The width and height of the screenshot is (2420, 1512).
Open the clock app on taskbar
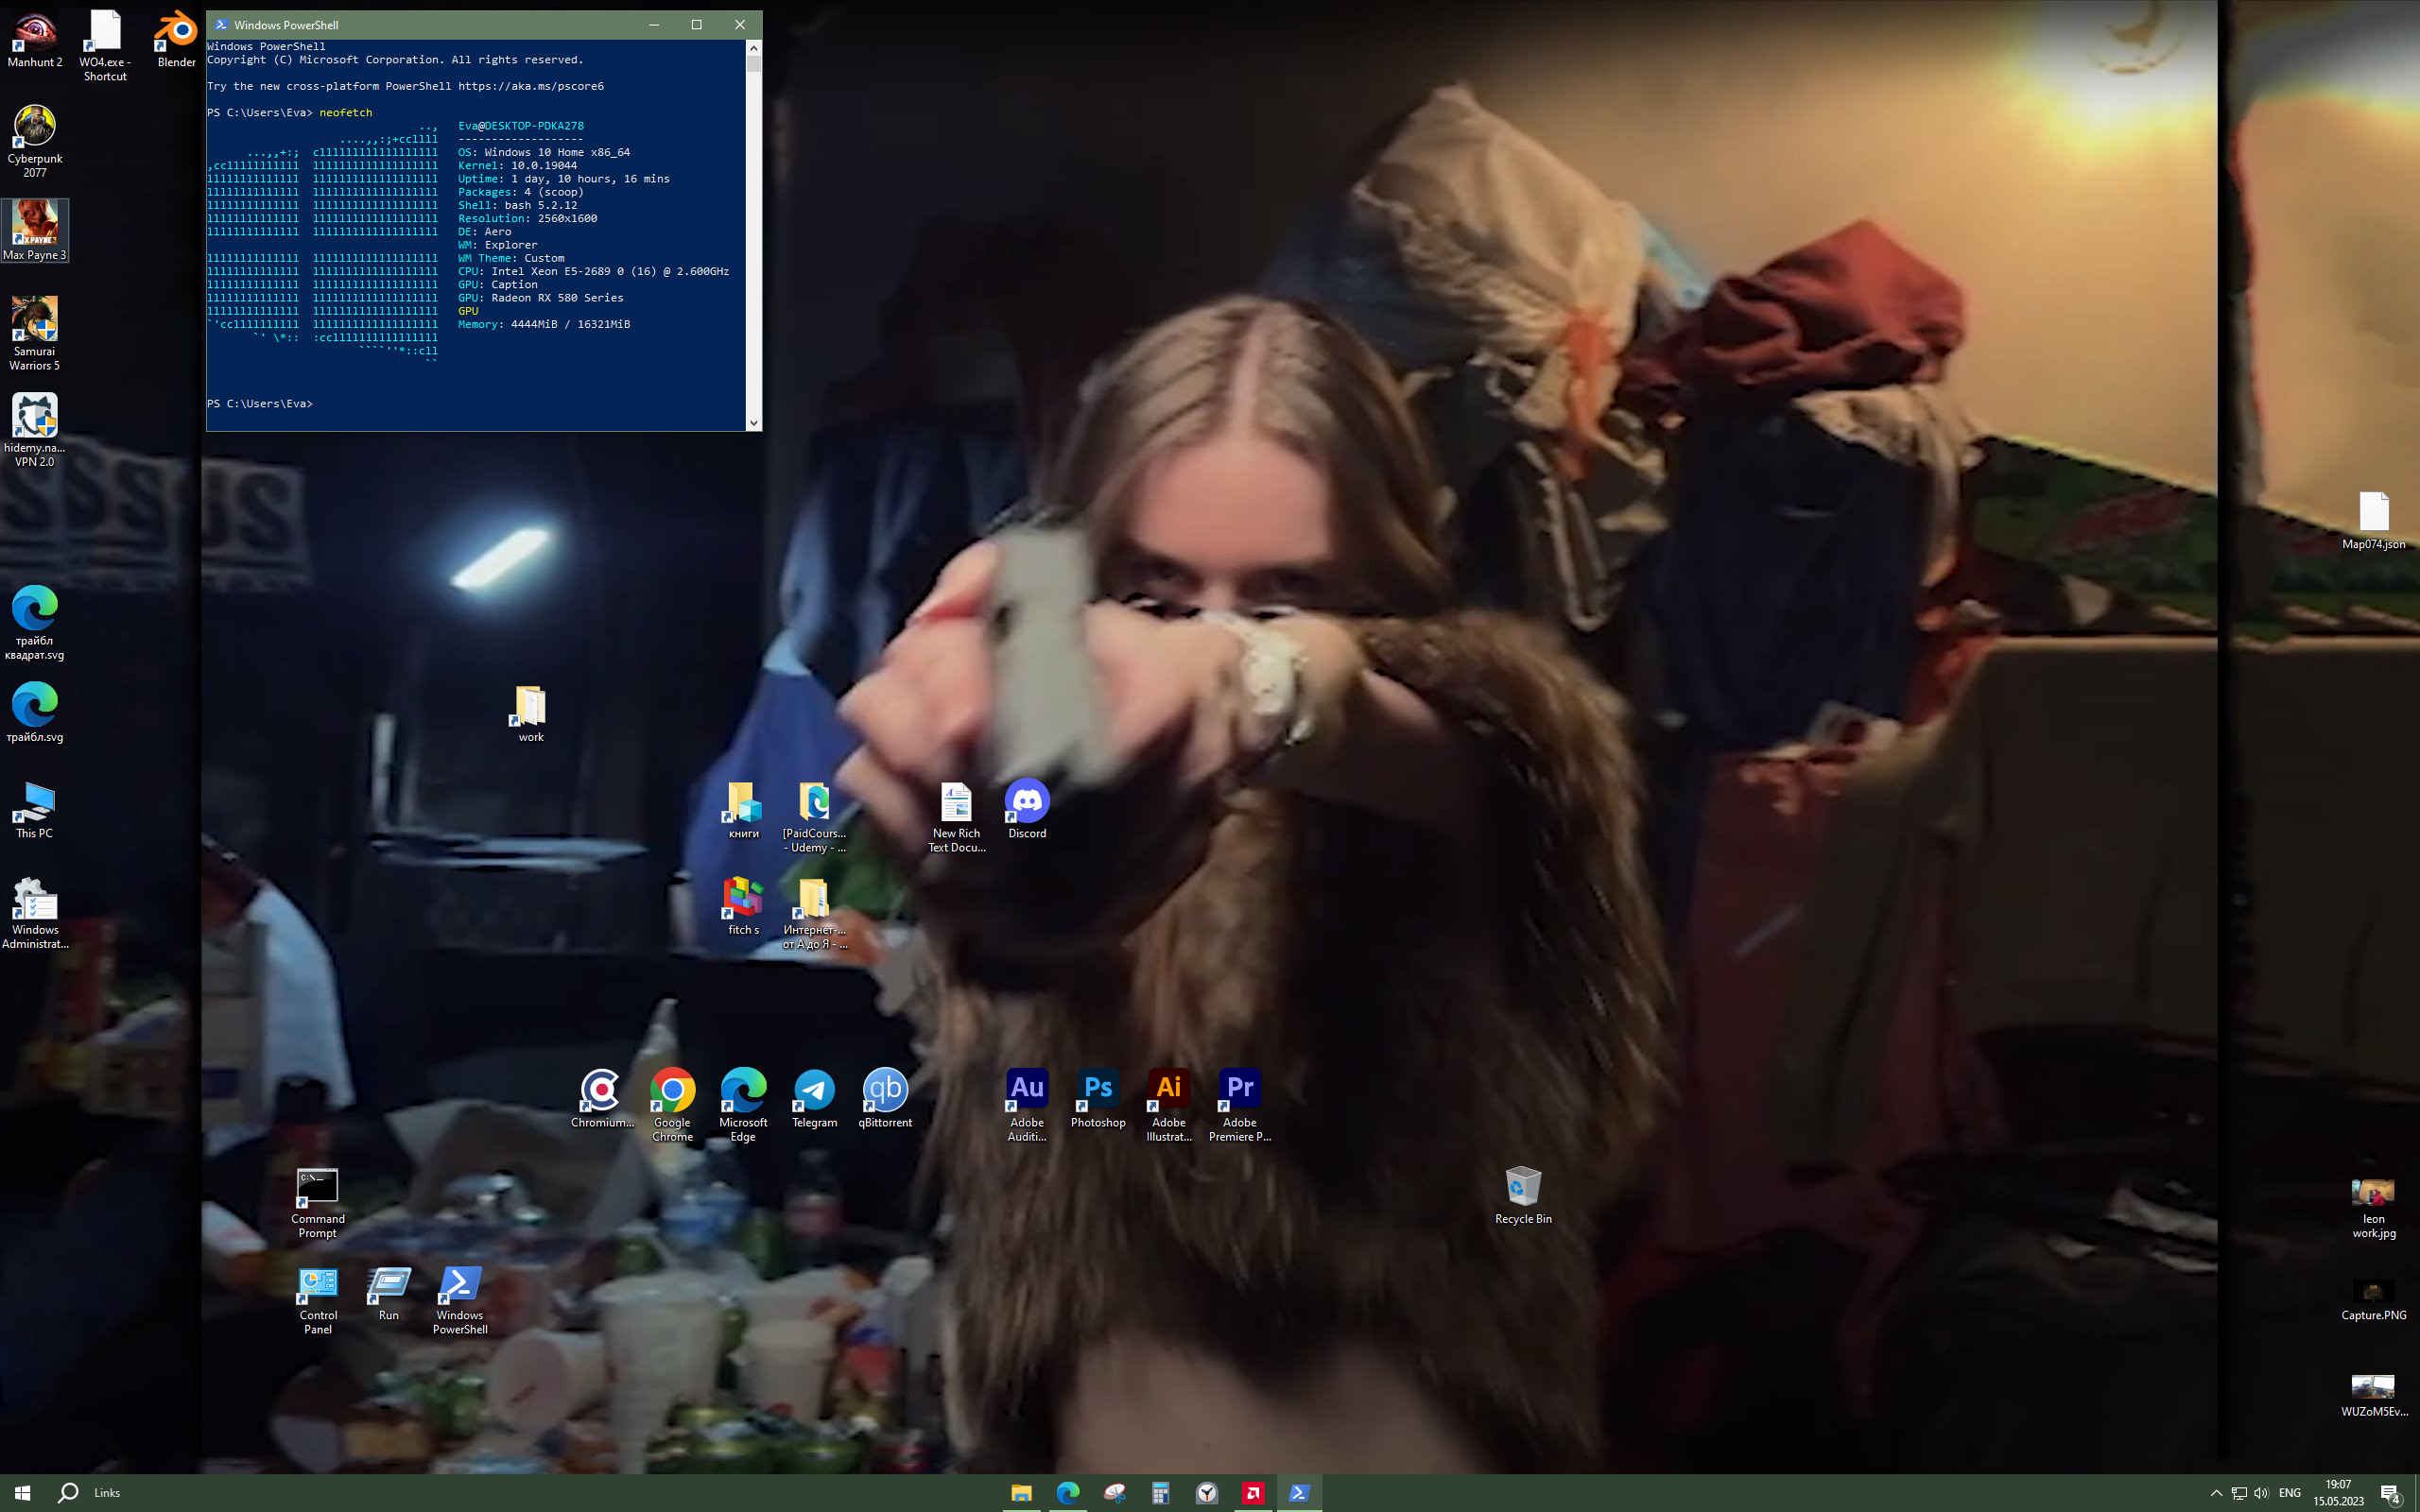[x=1207, y=1493]
